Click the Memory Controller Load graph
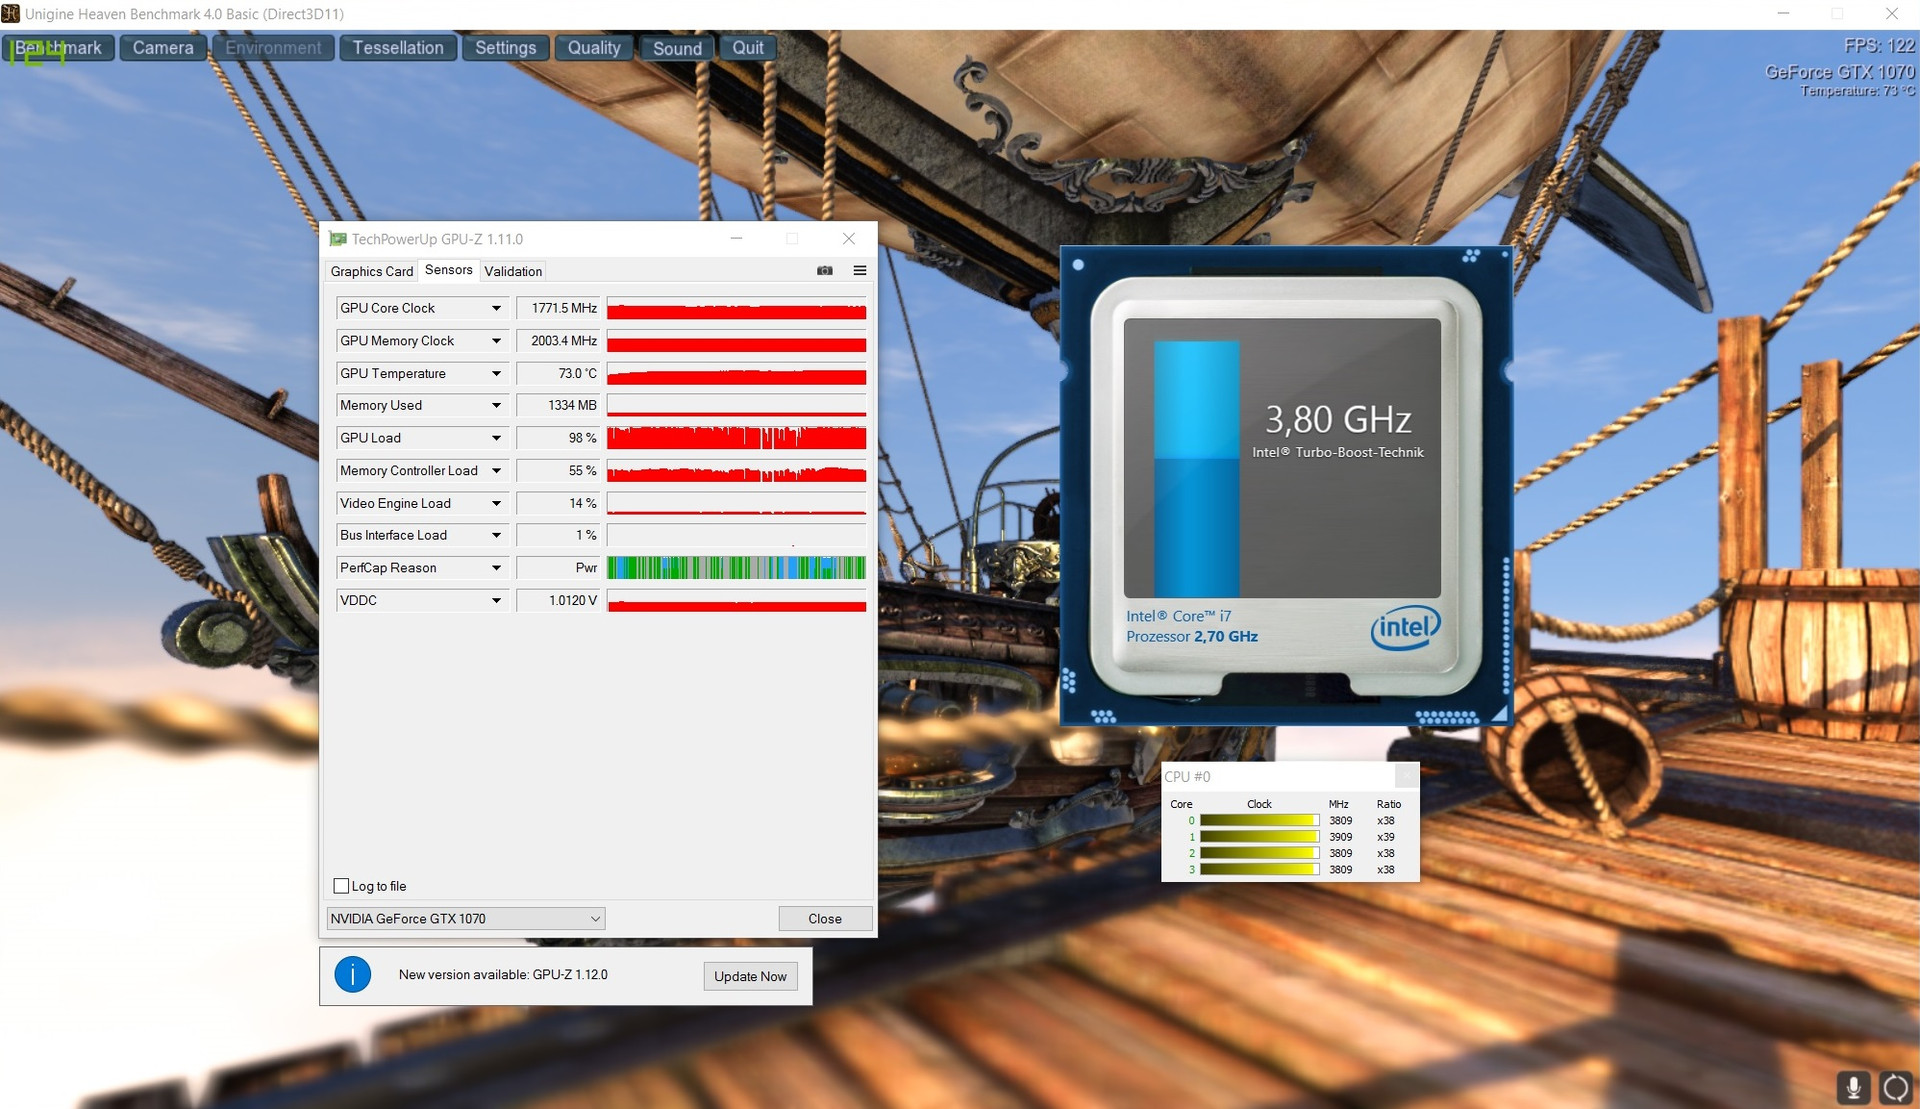The width and height of the screenshot is (1920, 1109). click(x=736, y=471)
